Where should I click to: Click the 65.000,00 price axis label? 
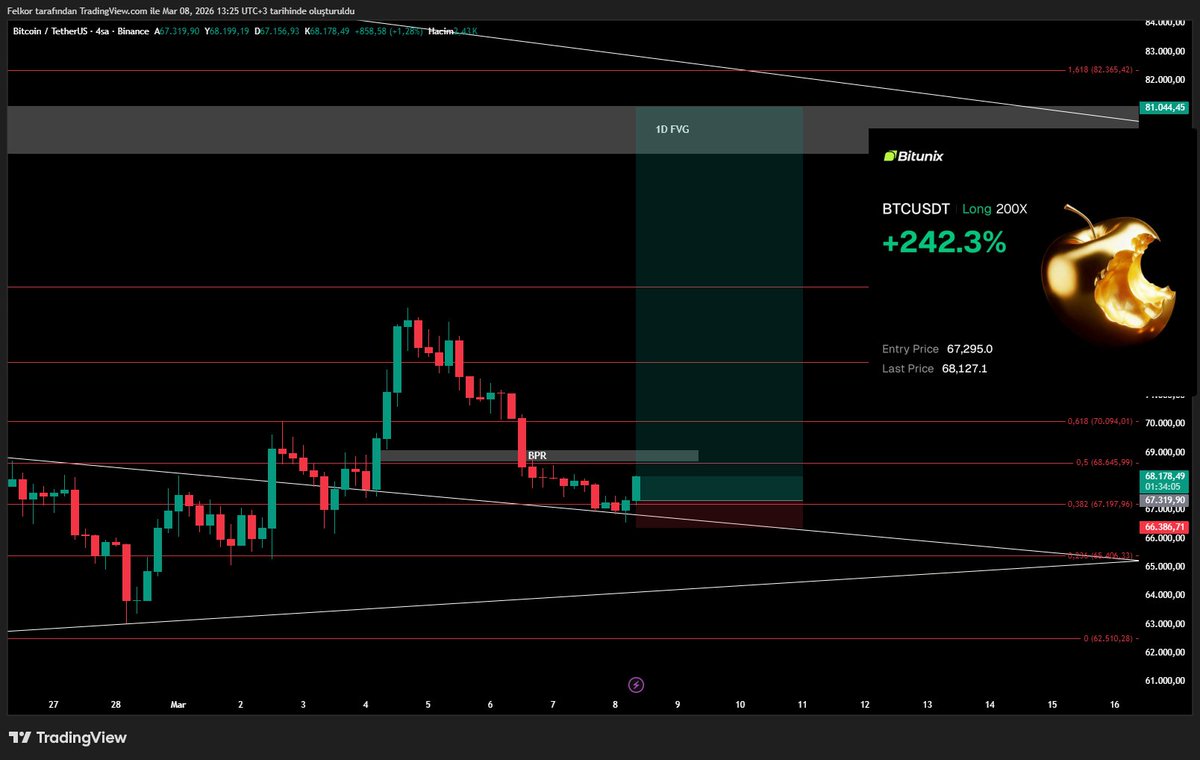[x=1165, y=567]
